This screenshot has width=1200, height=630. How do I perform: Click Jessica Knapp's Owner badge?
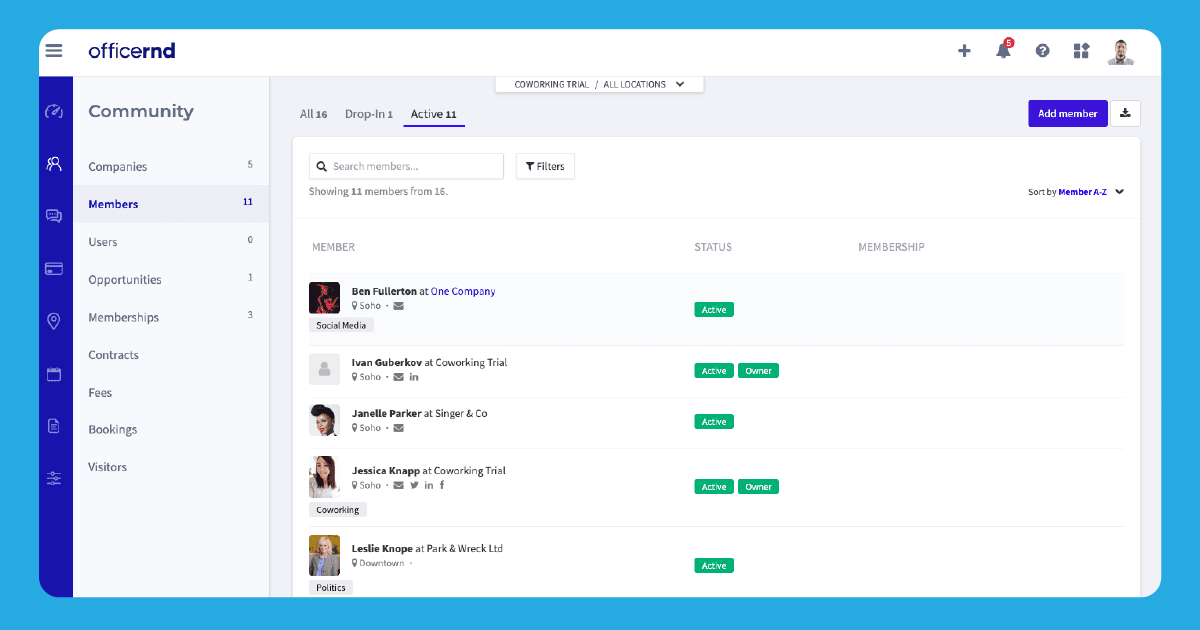(x=758, y=487)
